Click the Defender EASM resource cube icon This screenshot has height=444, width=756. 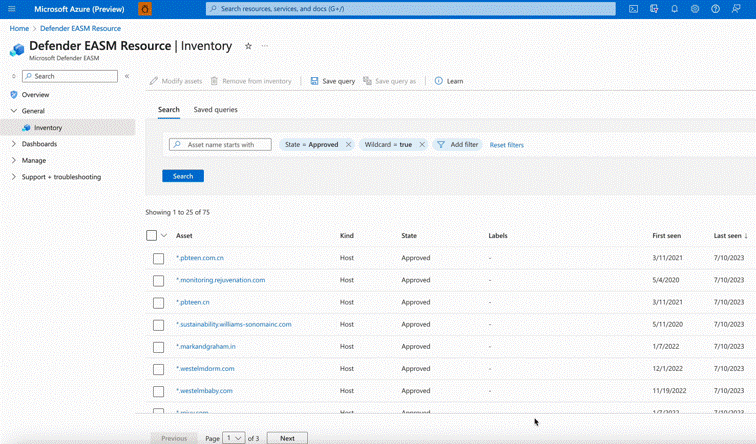[x=17, y=50]
